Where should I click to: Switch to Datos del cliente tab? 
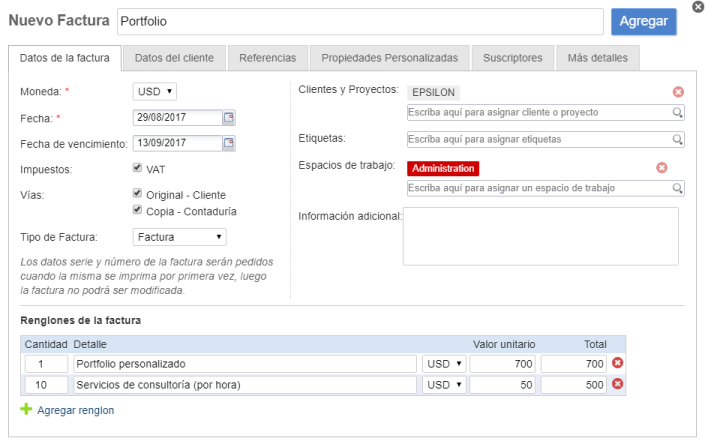[x=174, y=58]
